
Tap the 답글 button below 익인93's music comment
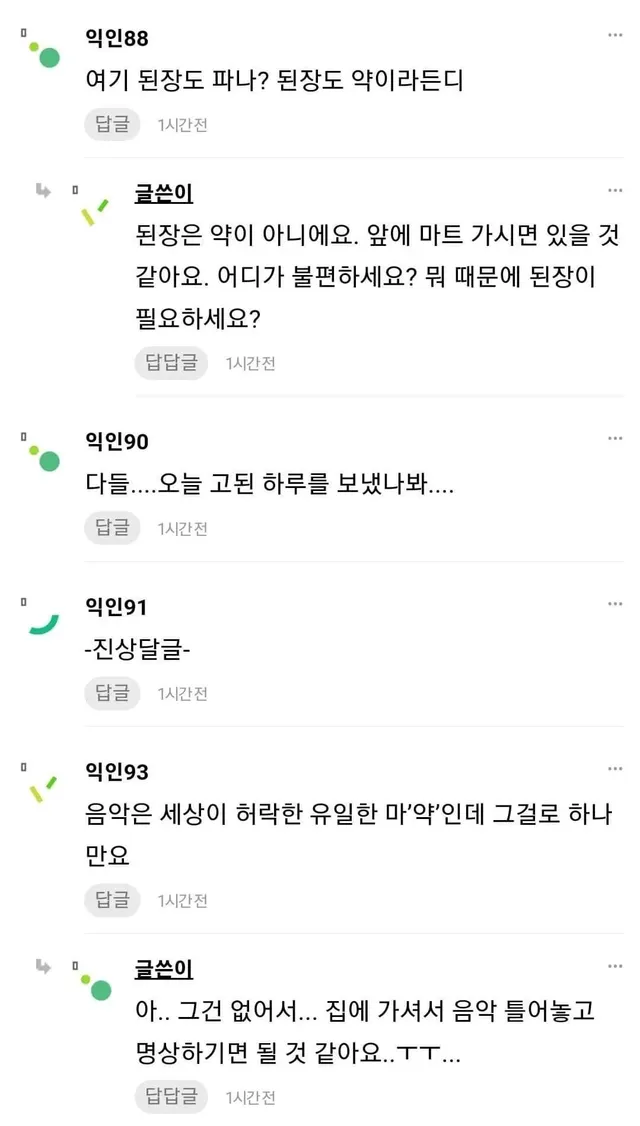(112, 900)
